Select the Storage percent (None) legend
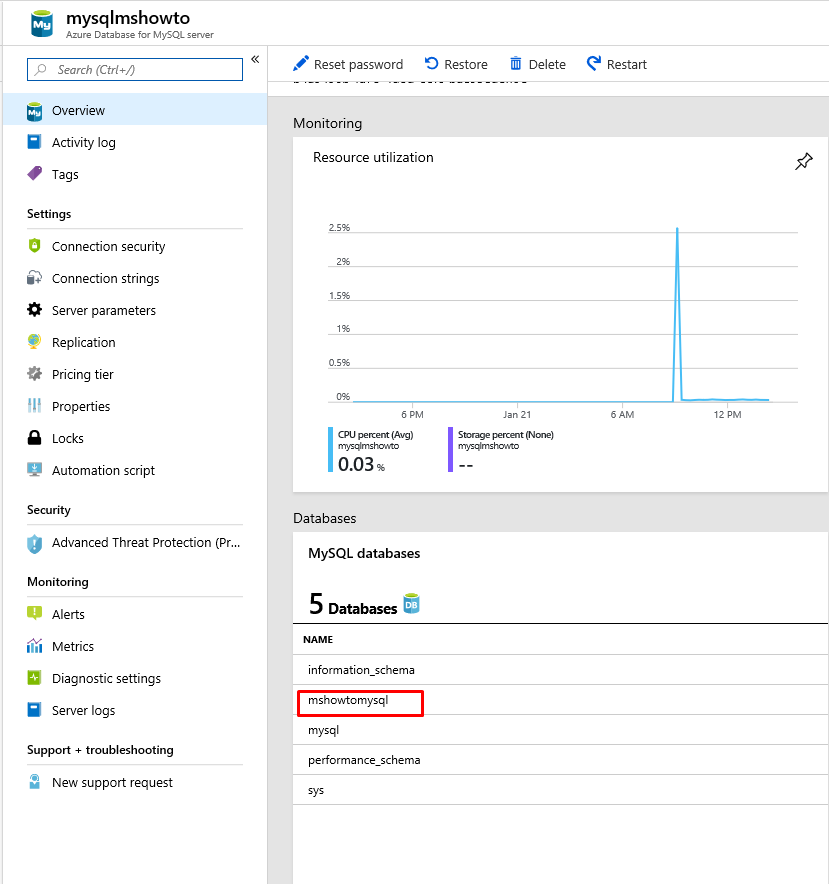Image resolution: width=829 pixels, height=884 pixels. [501, 450]
